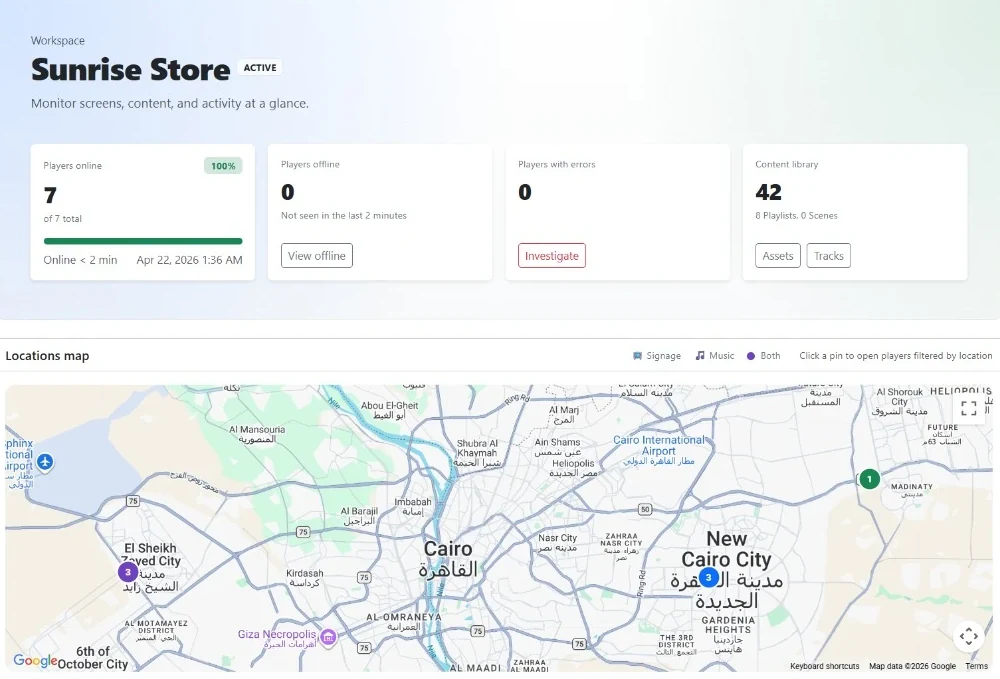Open the green pin near Madinaty
The height and width of the screenshot is (679, 1000).
pyautogui.click(x=869, y=480)
